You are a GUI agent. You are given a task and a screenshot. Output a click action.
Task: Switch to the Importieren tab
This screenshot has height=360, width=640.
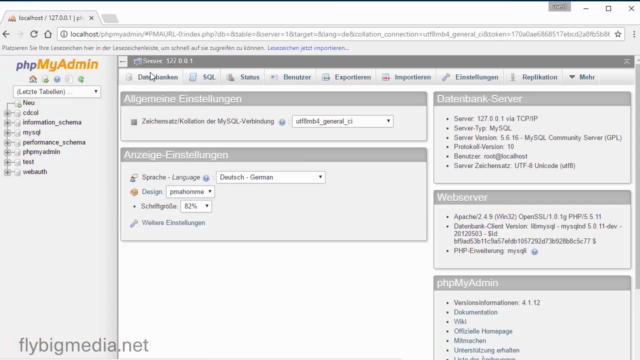[407, 77]
